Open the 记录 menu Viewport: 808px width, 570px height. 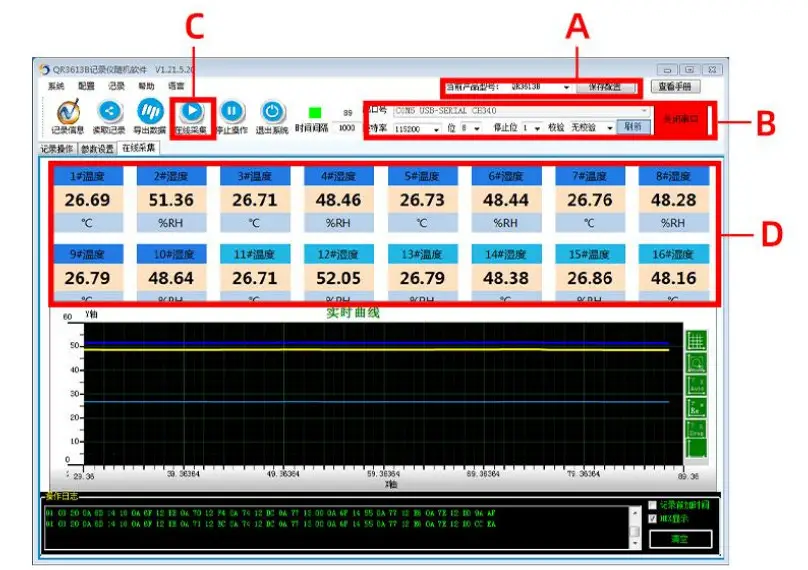point(116,86)
